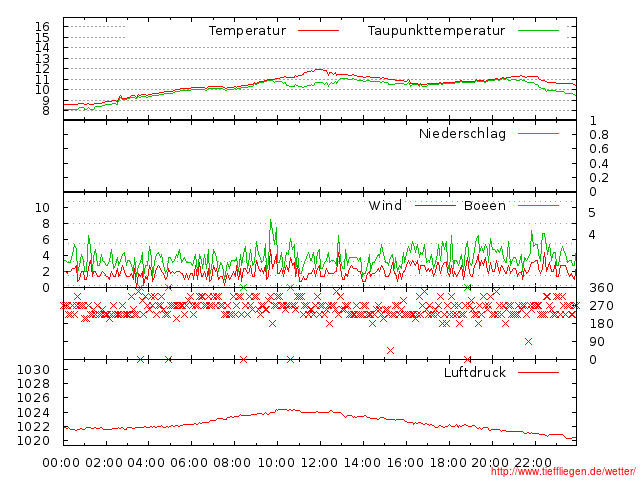The image size is (640, 480).
Task: Click the 04:00 time axis label
Action: pyautogui.click(x=147, y=462)
